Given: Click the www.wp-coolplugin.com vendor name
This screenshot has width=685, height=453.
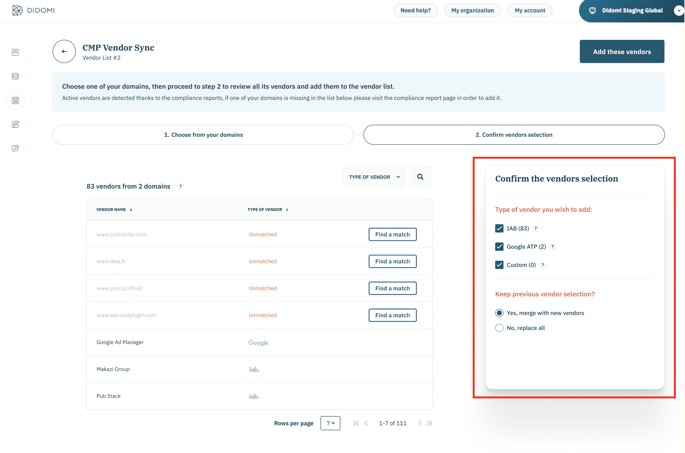Looking at the screenshot, I should pyautogui.click(x=126, y=315).
